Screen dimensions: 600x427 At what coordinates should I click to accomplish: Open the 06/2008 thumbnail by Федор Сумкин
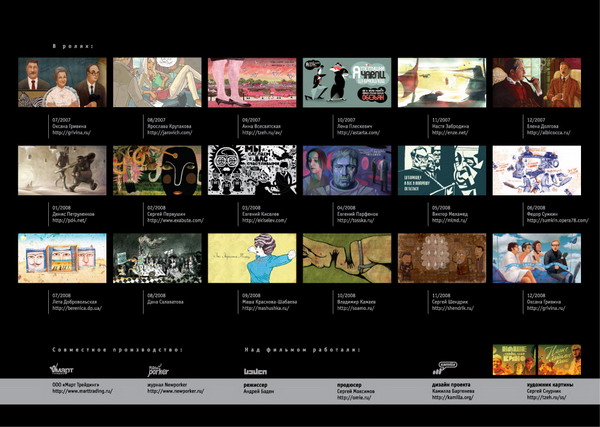tap(536, 170)
